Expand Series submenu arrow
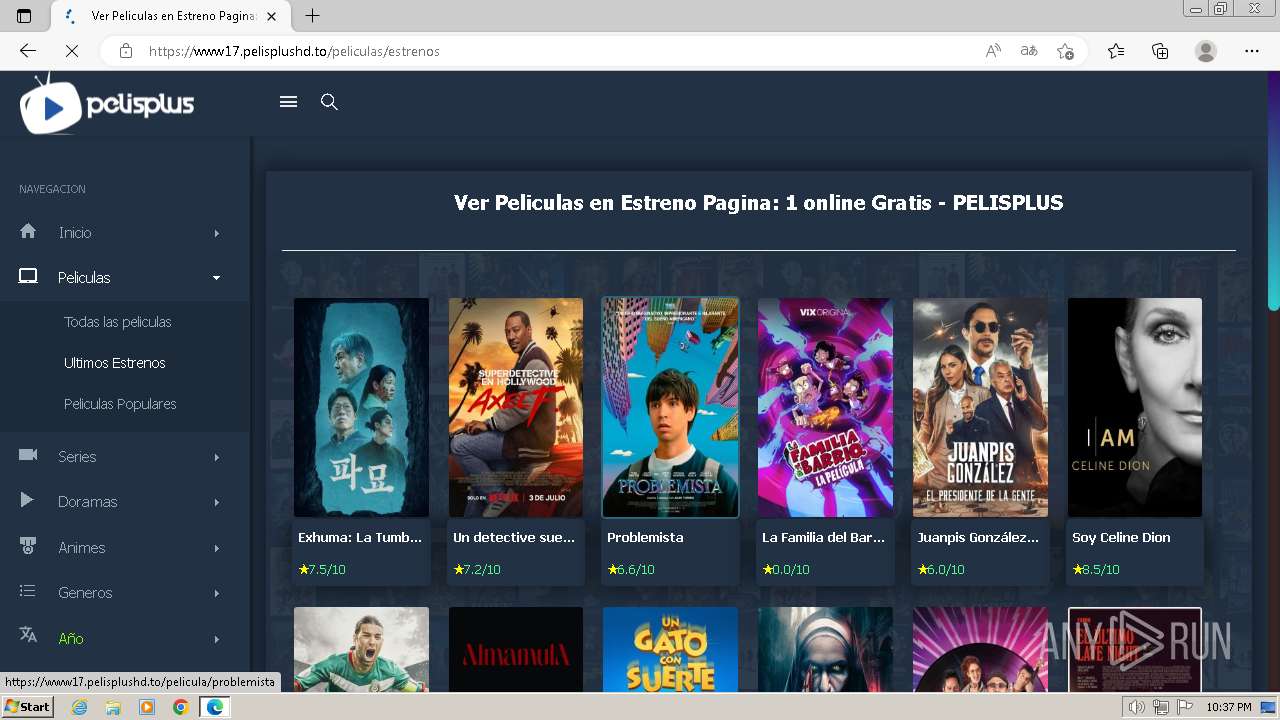 pyautogui.click(x=216, y=457)
